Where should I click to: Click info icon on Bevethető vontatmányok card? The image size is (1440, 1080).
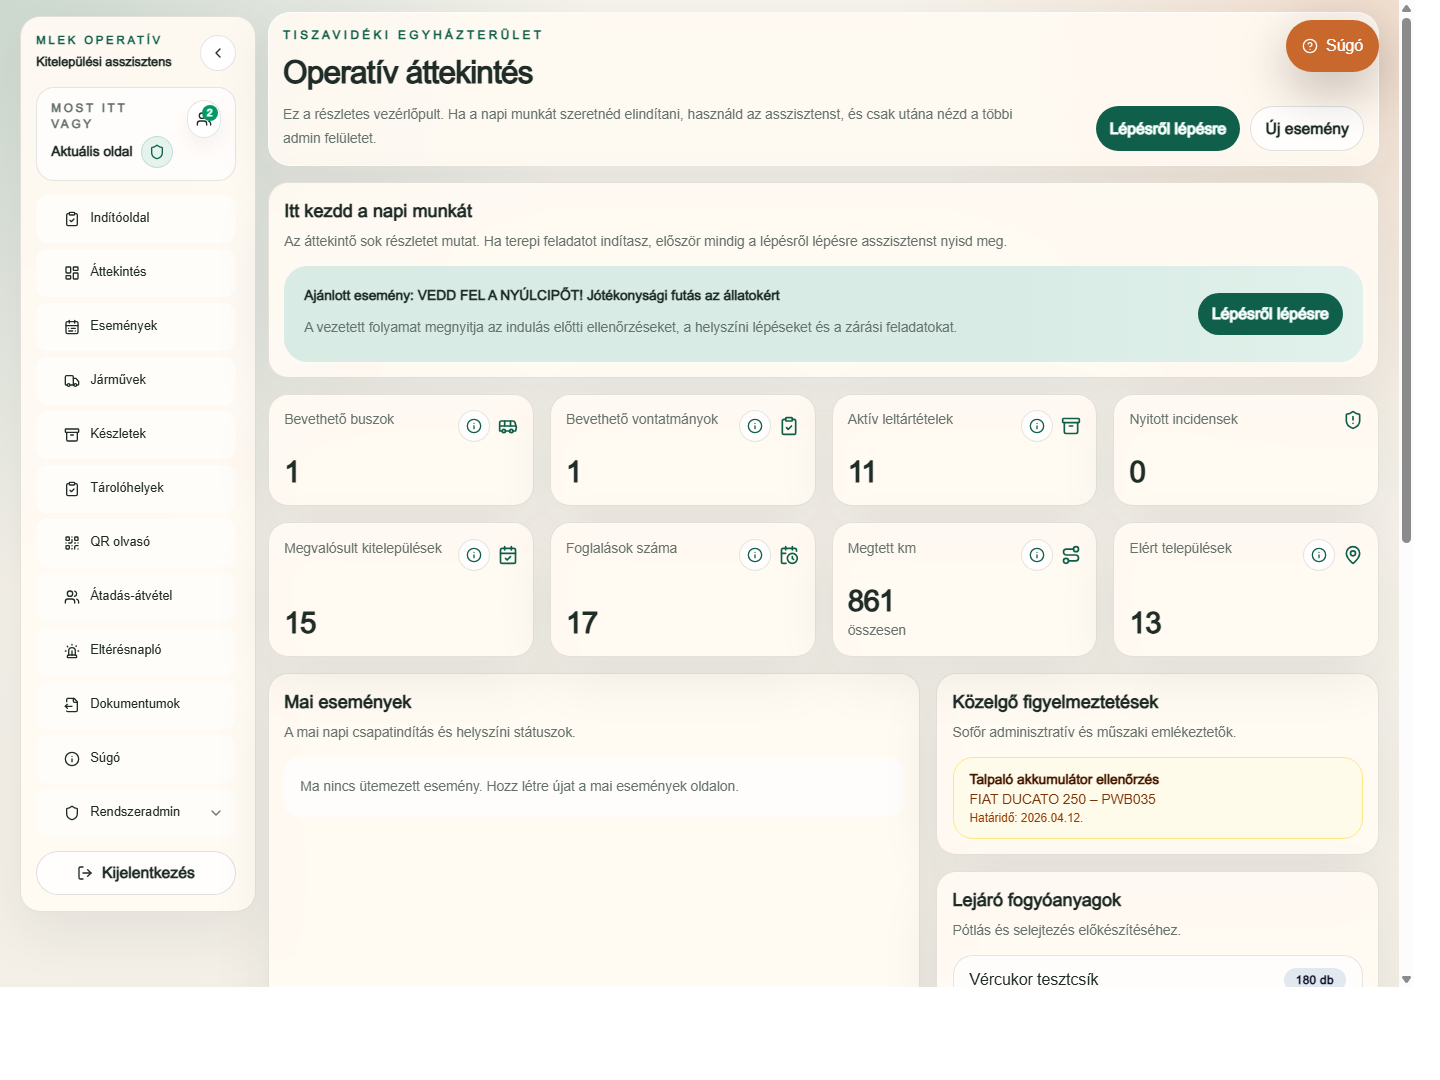[x=755, y=426]
